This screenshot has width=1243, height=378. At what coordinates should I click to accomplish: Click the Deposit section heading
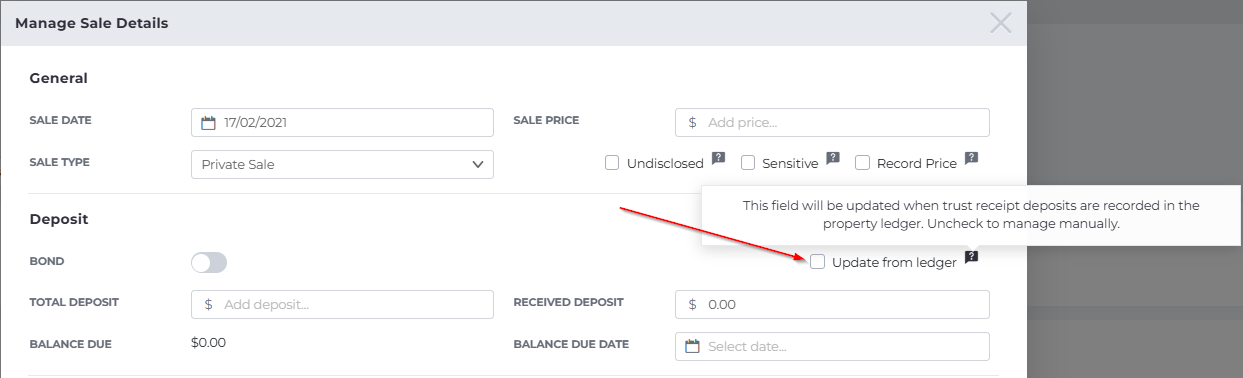click(59, 219)
